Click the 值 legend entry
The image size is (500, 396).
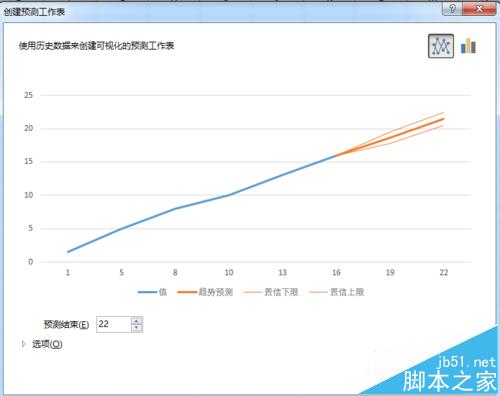click(x=152, y=292)
